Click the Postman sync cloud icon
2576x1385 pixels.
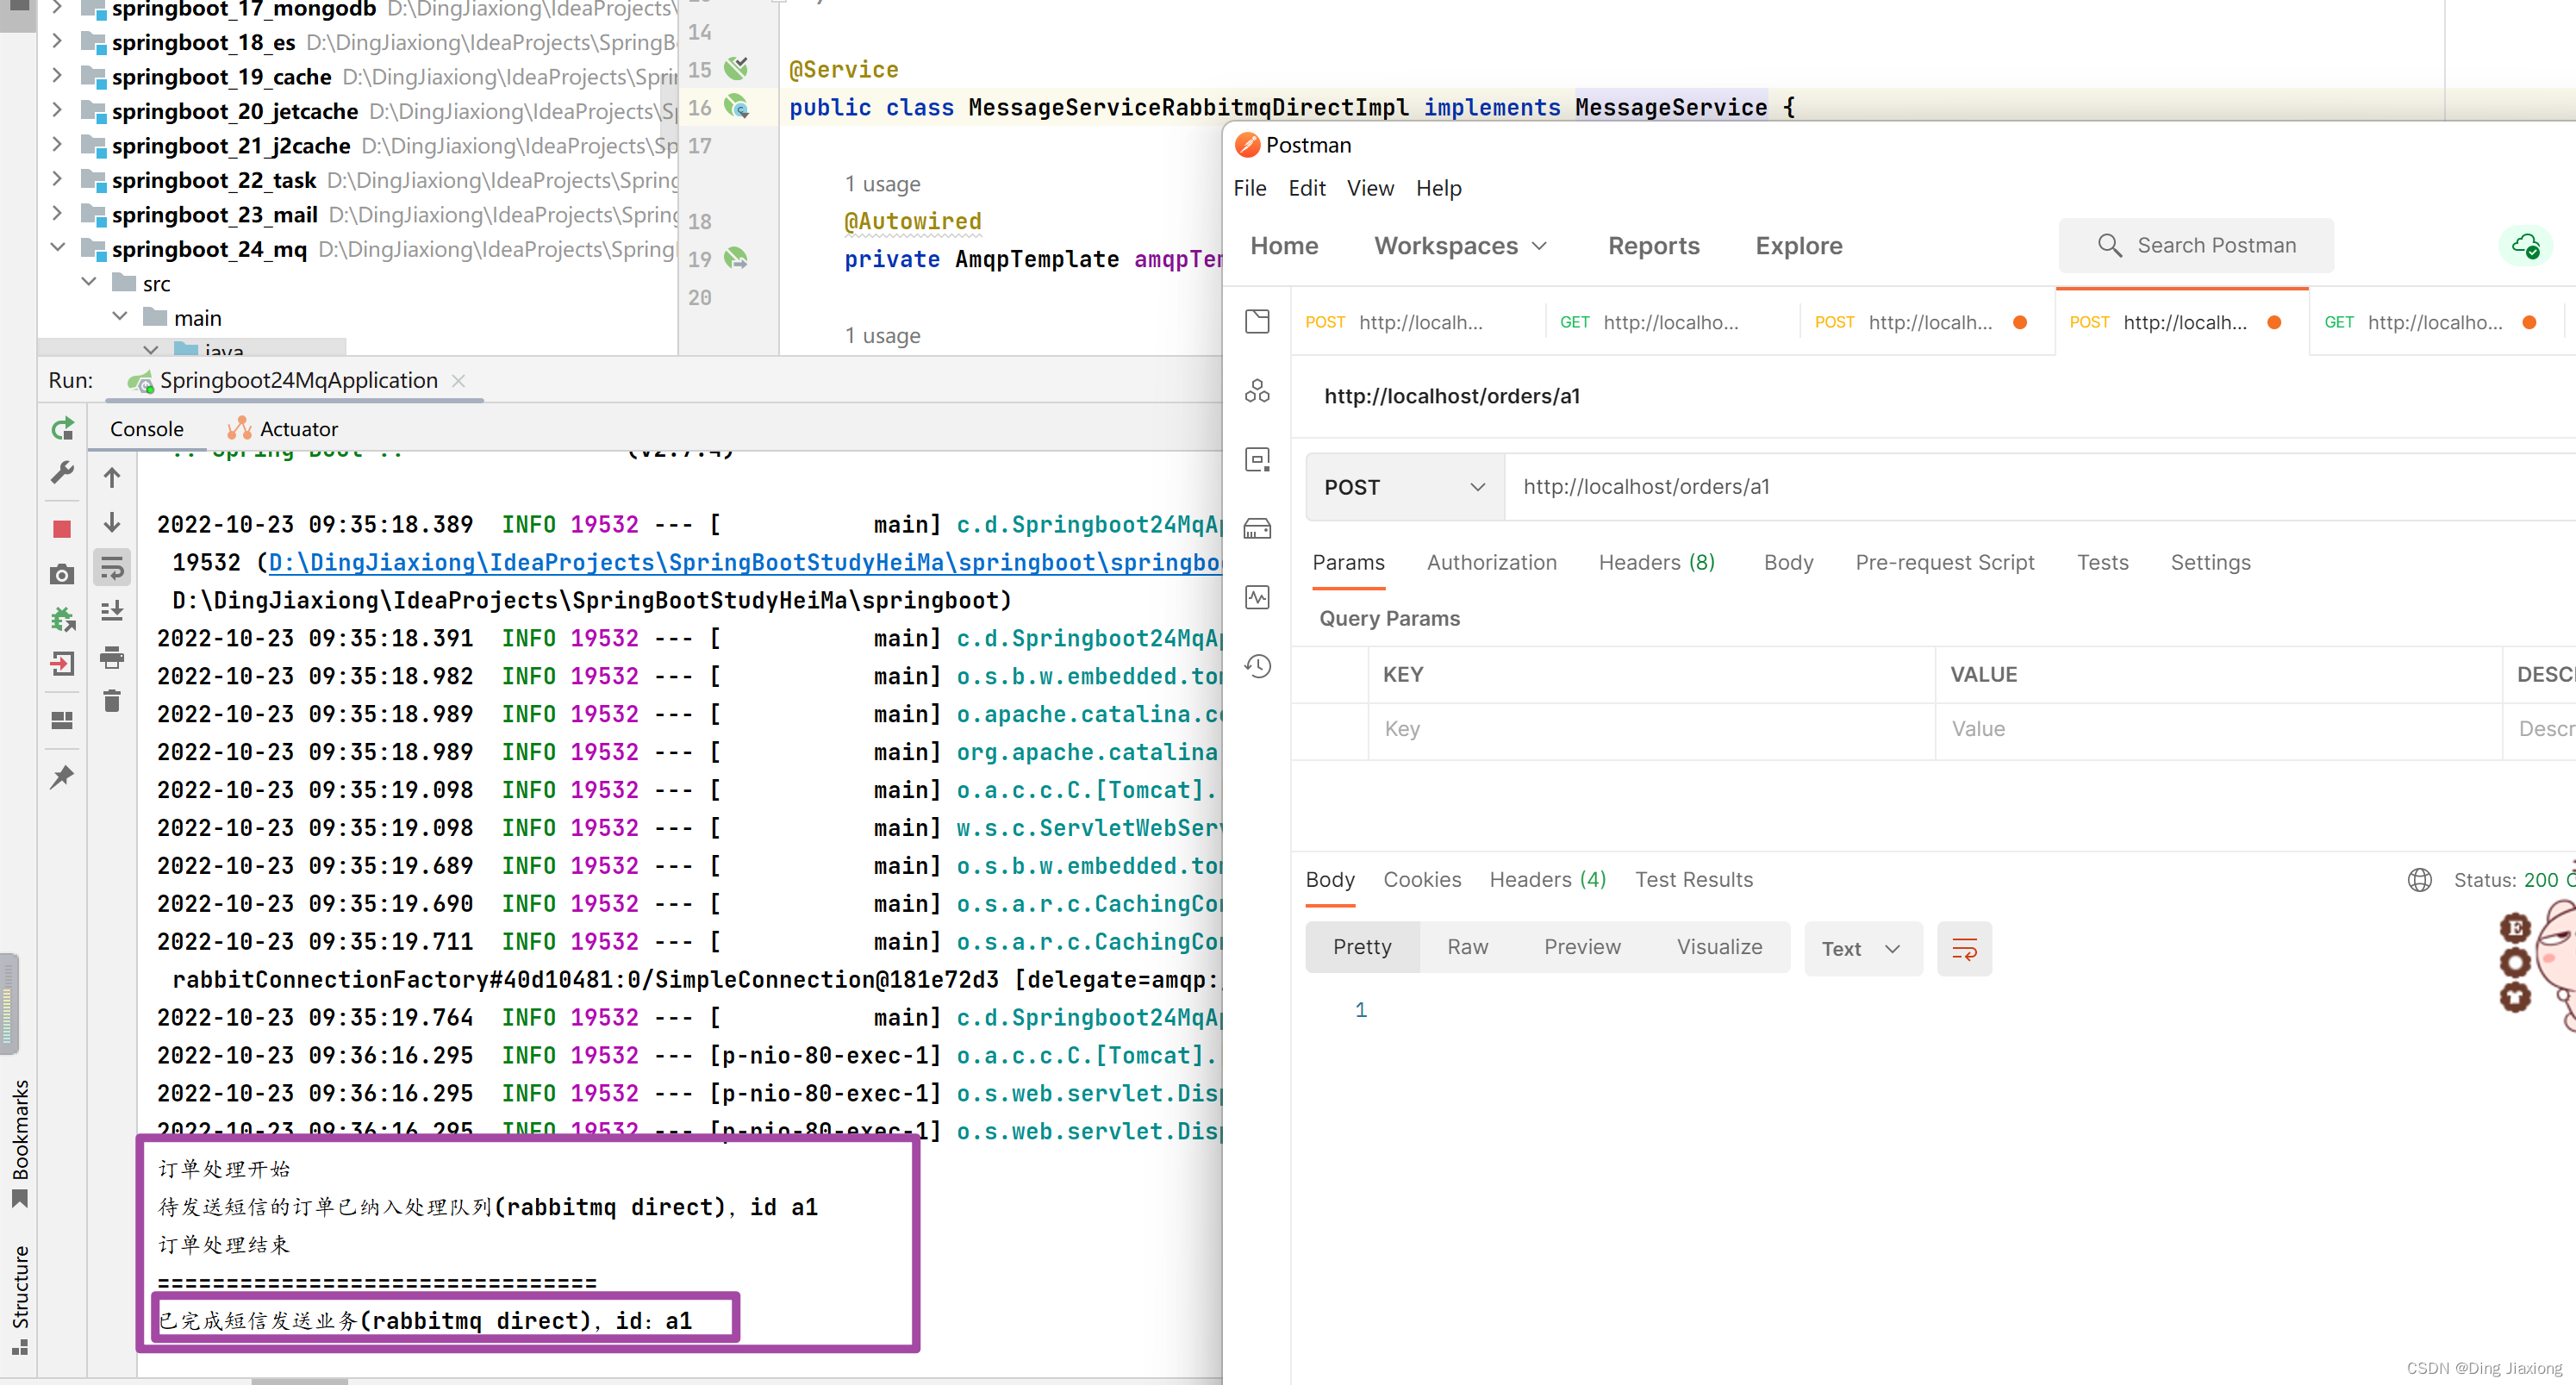(x=2525, y=245)
